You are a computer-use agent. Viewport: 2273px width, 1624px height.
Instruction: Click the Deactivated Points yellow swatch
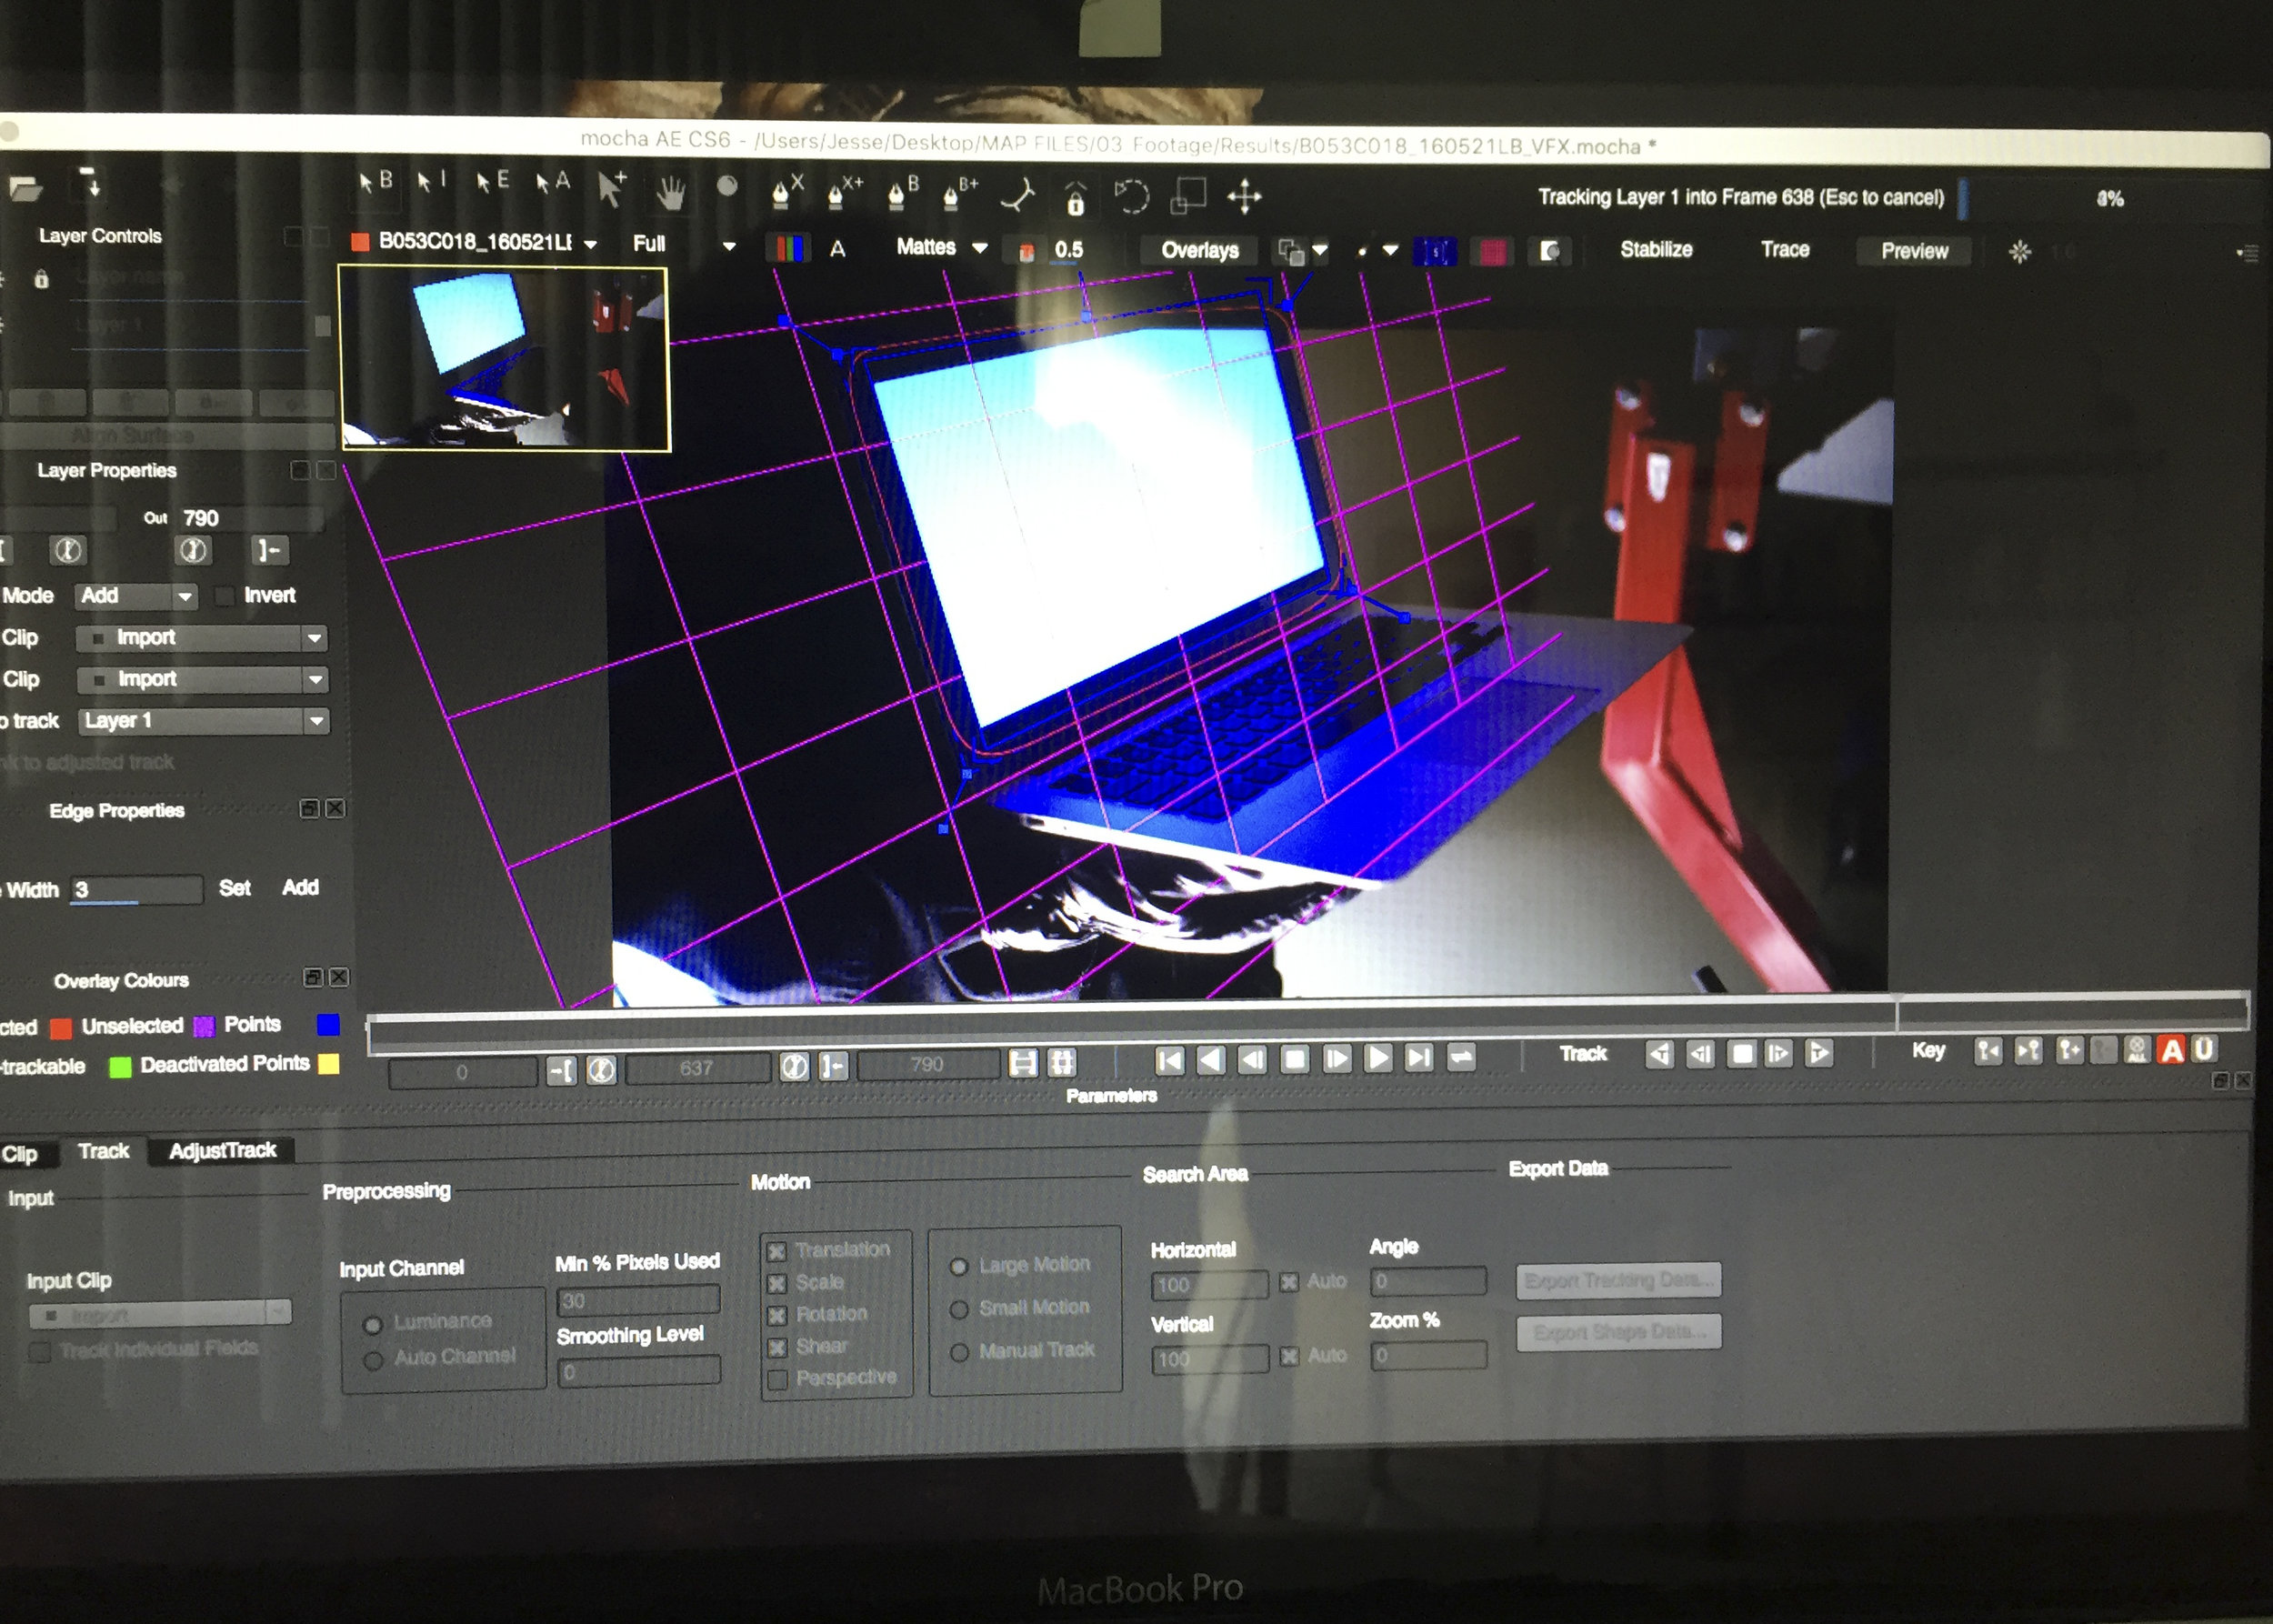pos(328,1064)
